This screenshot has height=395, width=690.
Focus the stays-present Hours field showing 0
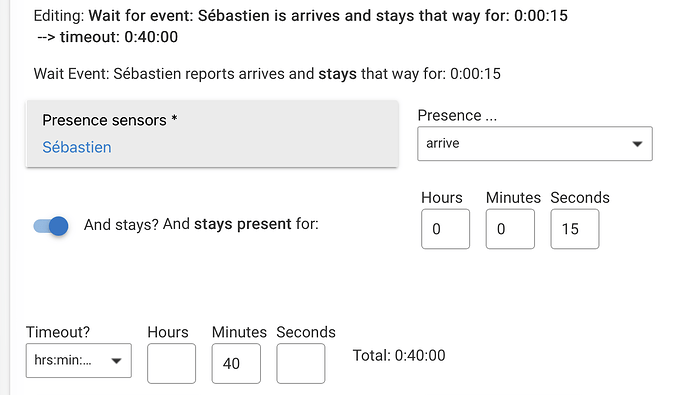(445, 229)
